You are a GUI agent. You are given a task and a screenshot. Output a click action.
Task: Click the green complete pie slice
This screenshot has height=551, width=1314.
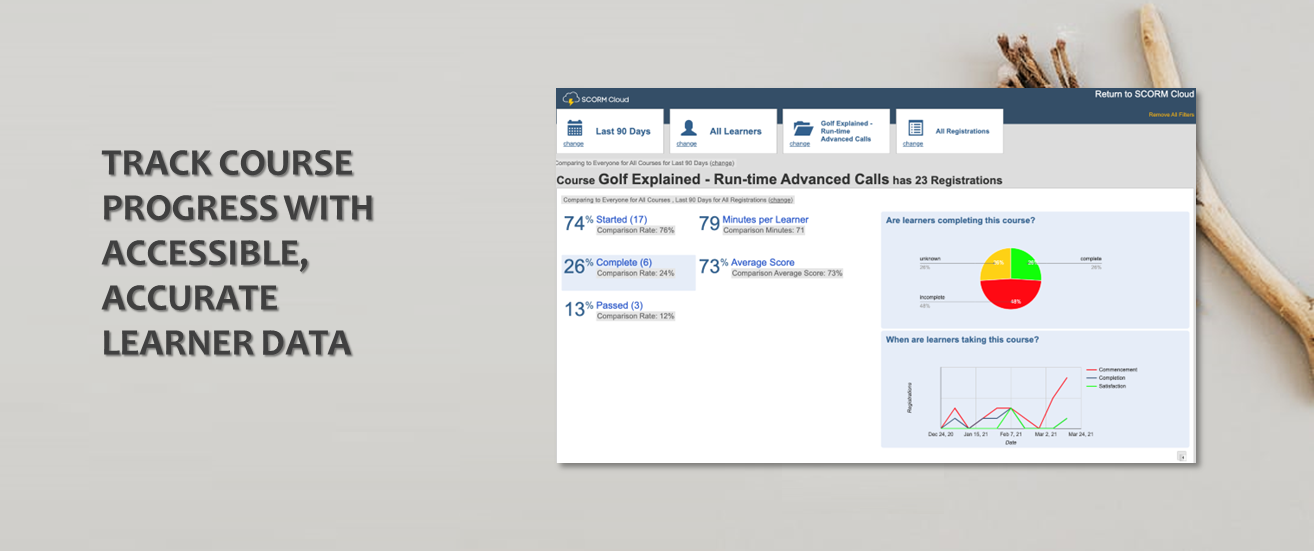click(1025, 264)
